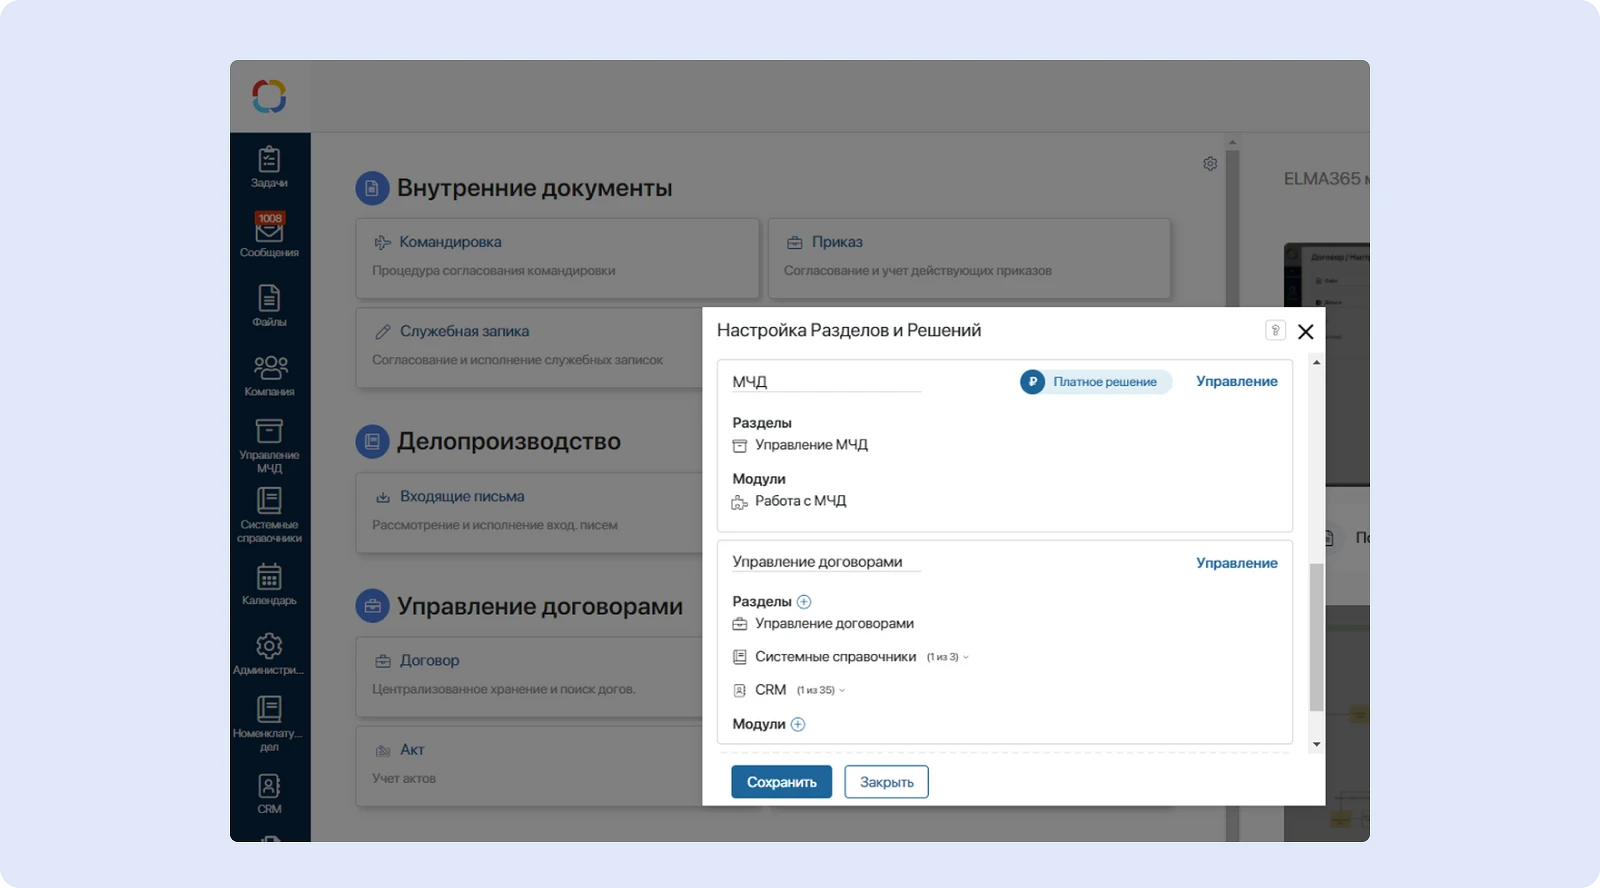1600x888 pixels.
Task: Click dialog scrollbar up arrow
Action: click(1316, 362)
